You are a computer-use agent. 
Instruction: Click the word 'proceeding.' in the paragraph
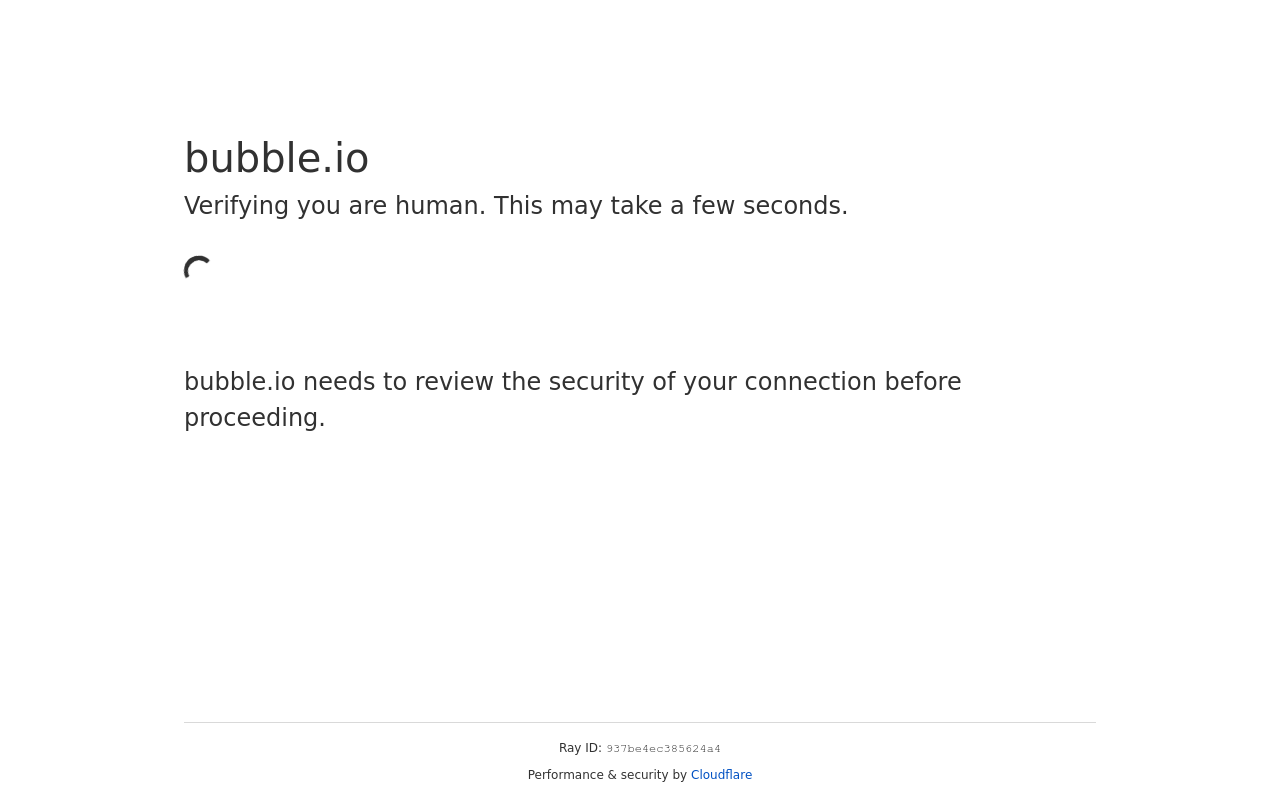pyautogui.click(x=255, y=418)
